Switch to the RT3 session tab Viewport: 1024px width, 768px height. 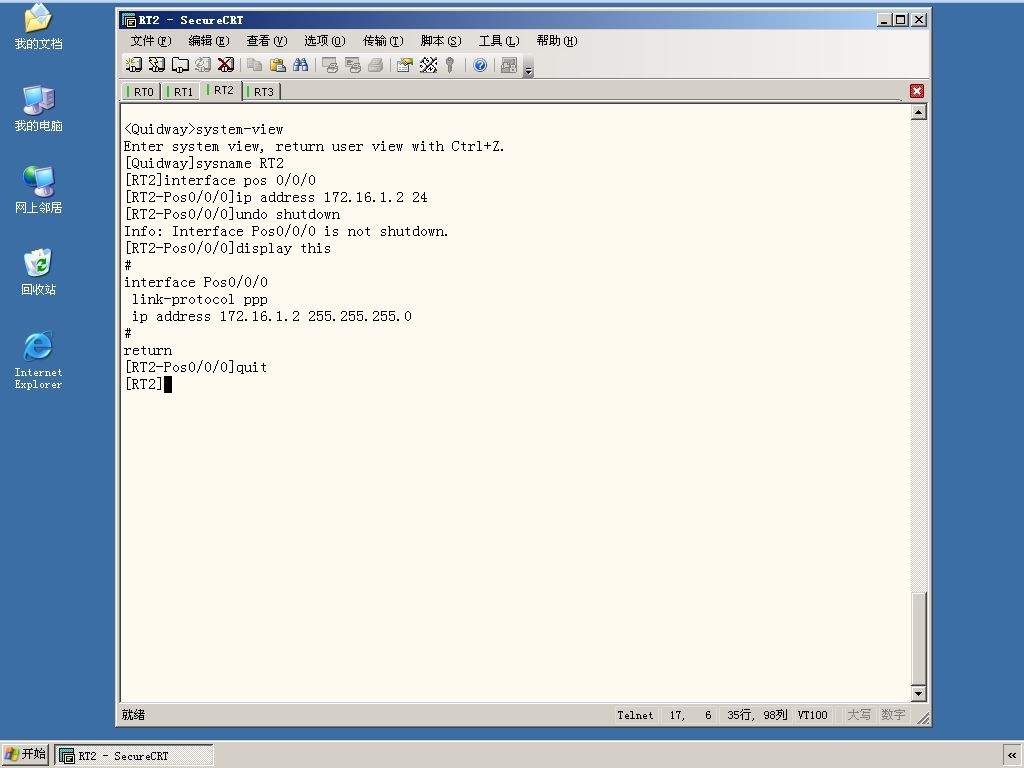point(261,91)
